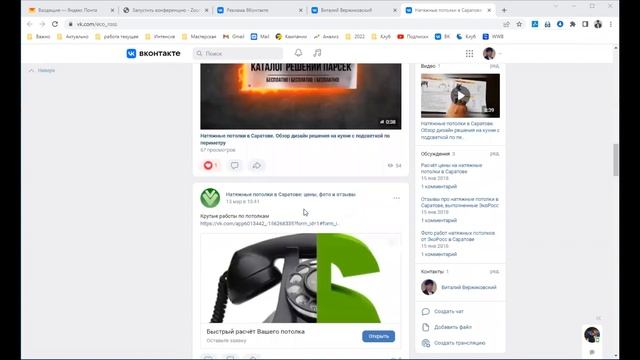Viewport: 640px width, 360px height.
Task: Open the Важно bookmarks folder
Action: (x=39, y=37)
